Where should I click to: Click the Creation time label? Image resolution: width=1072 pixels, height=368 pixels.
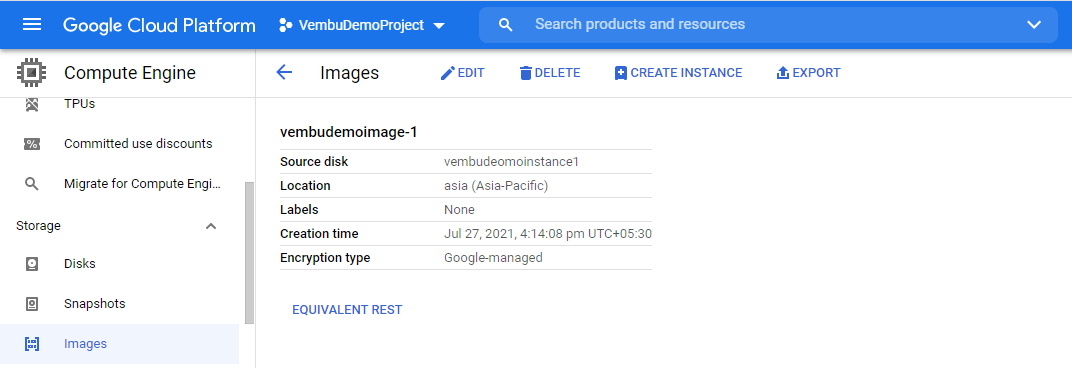(319, 234)
